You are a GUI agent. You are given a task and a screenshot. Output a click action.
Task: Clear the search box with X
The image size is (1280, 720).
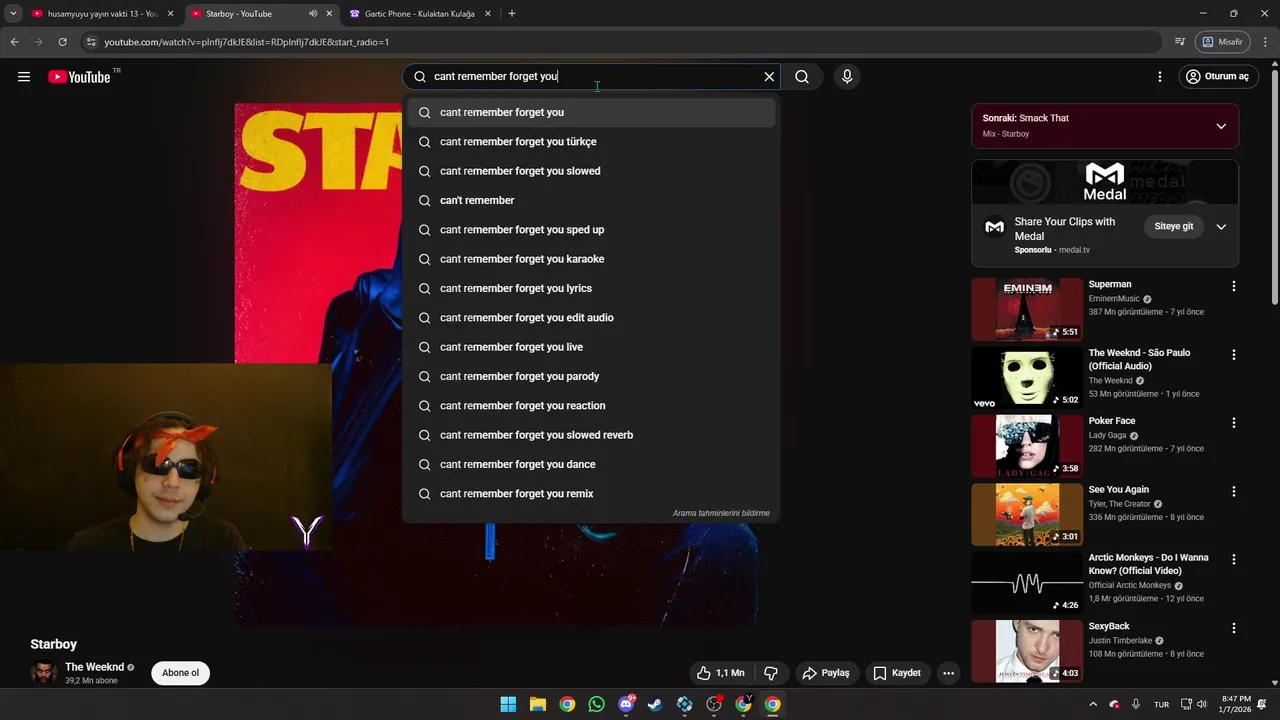point(769,77)
